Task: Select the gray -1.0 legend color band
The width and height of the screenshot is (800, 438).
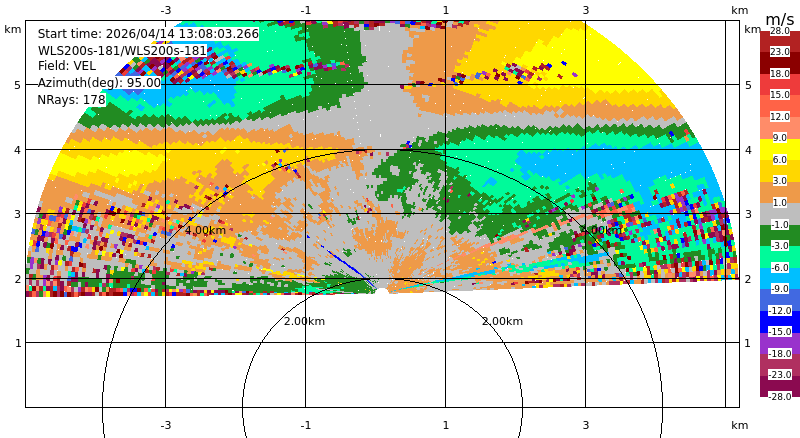Action: (x=780, y=214)
